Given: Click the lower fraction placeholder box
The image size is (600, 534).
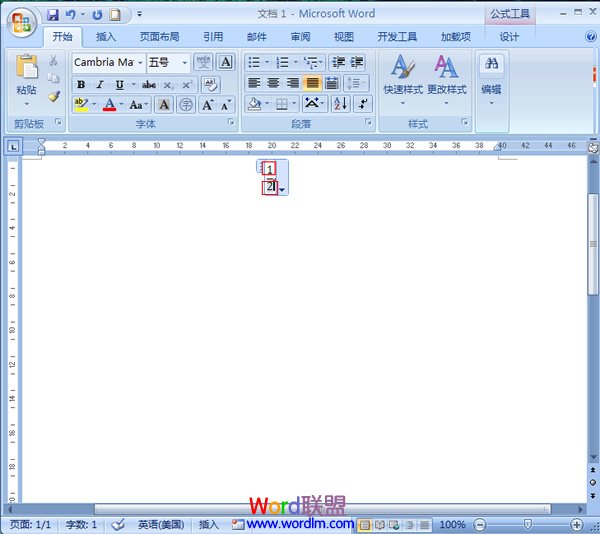Looking at the screenshot, I should coord(269,187).
